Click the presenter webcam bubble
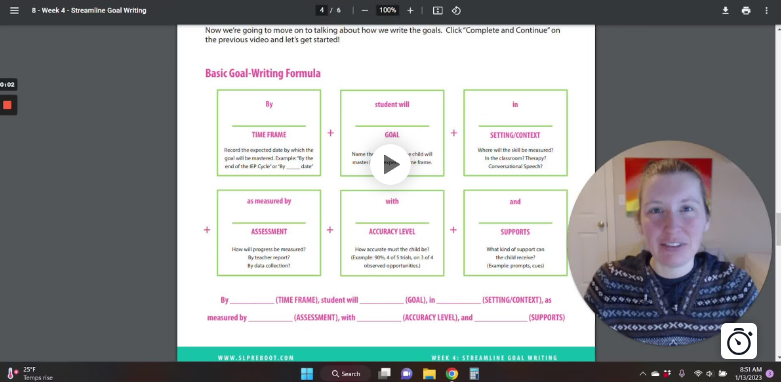 [x=670, y=244]
